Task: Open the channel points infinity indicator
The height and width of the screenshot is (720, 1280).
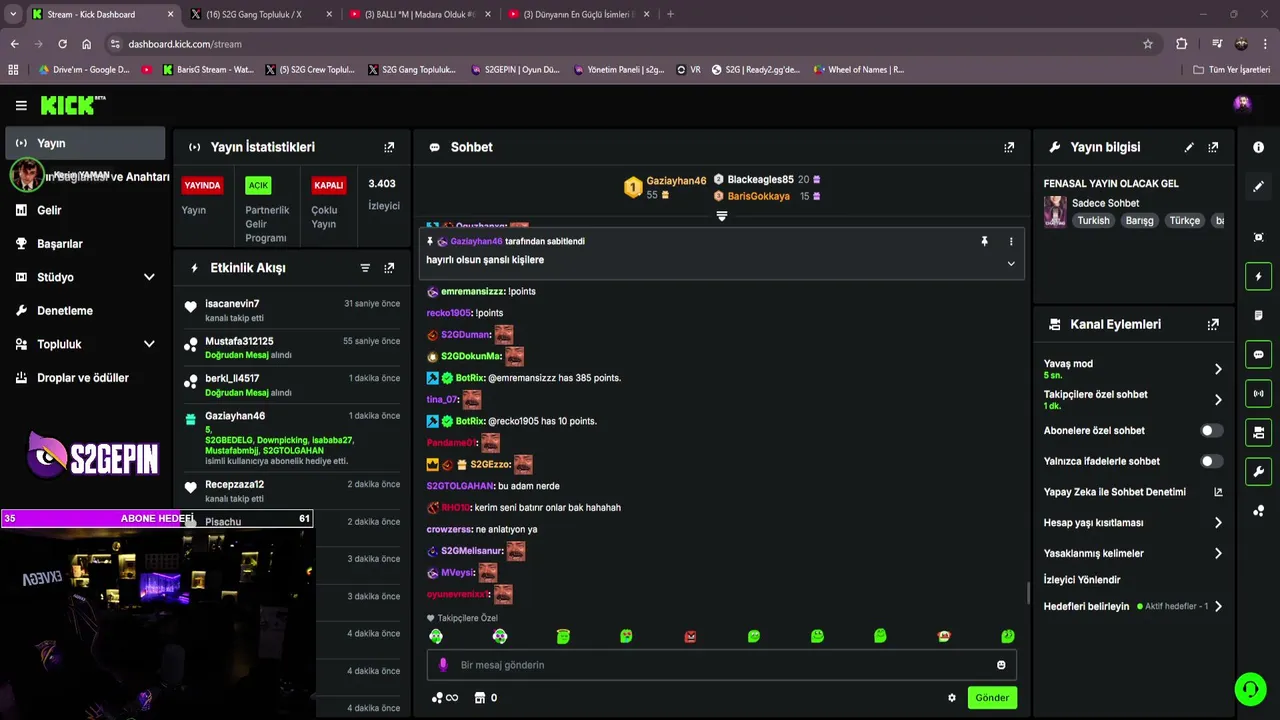Action: [x=445, y=698]
